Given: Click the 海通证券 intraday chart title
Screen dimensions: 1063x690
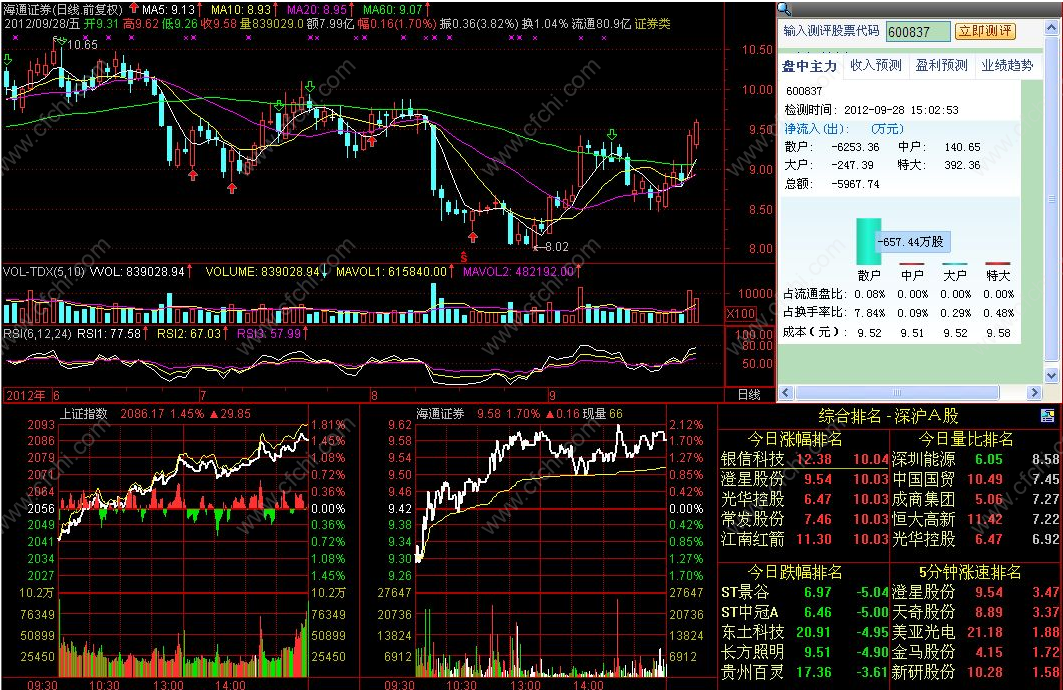Looking at the screenshot, I should 440,413.
